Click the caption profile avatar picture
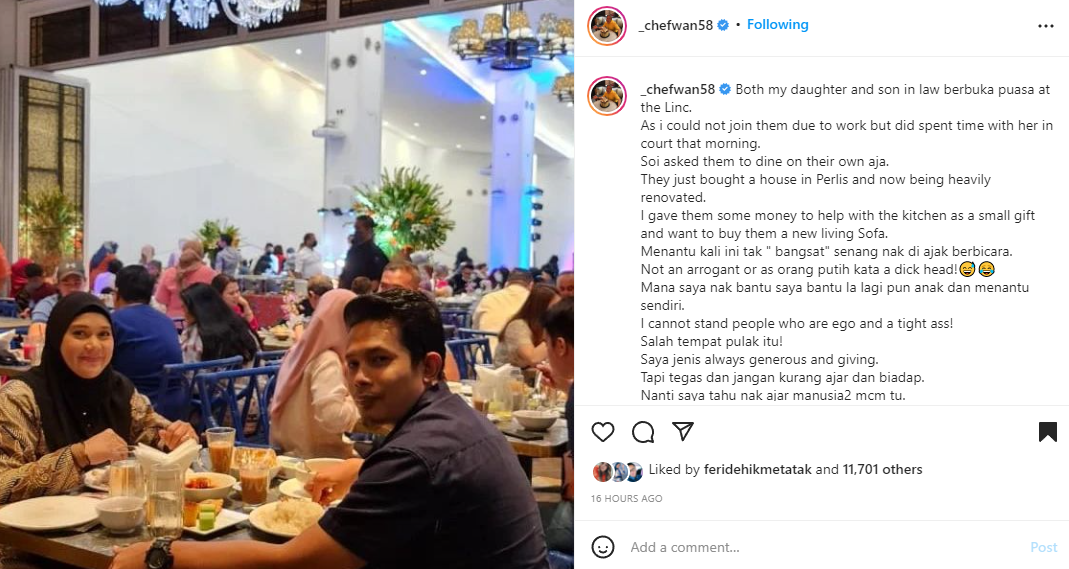1069x569 pixels. [607, 96]
